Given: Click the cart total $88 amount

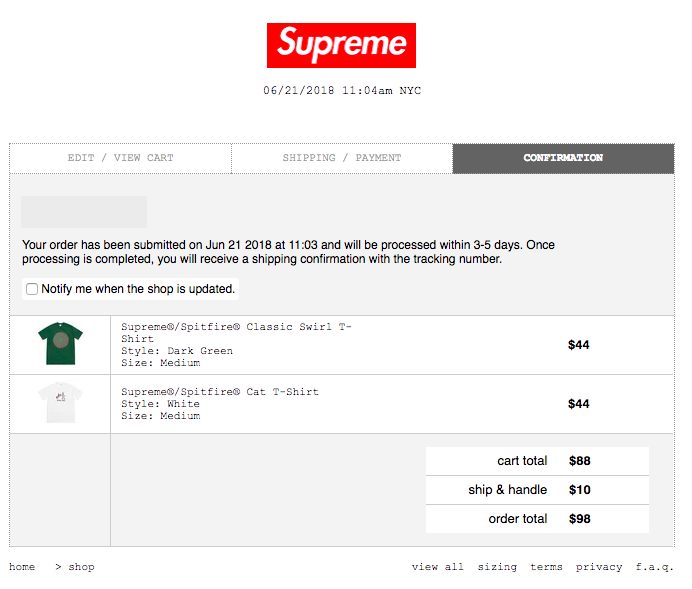Looking at the screenshot, I should tap(579, 461).
